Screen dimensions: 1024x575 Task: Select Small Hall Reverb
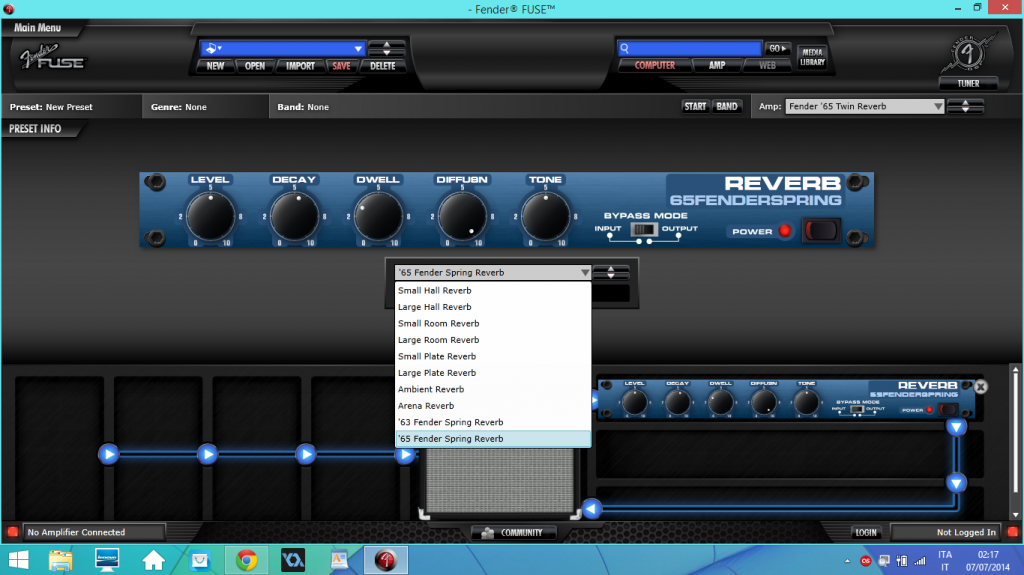[493, 291]
